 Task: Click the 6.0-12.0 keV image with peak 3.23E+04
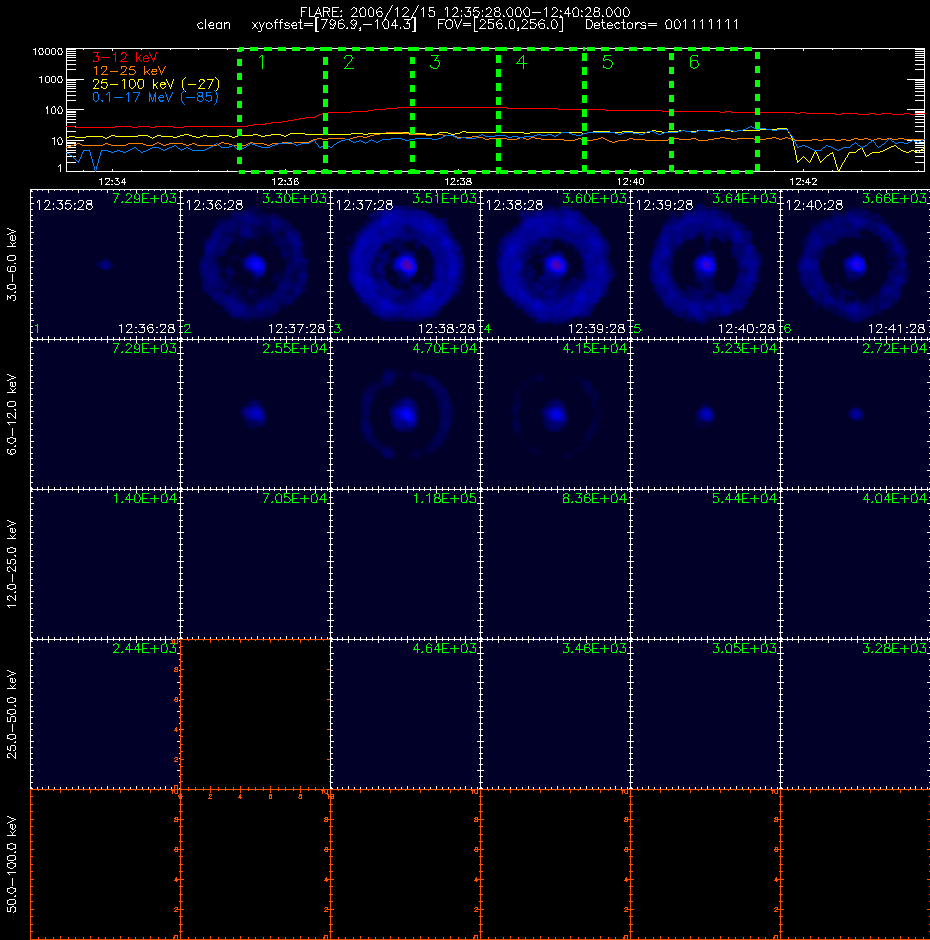tap(705, 414)
